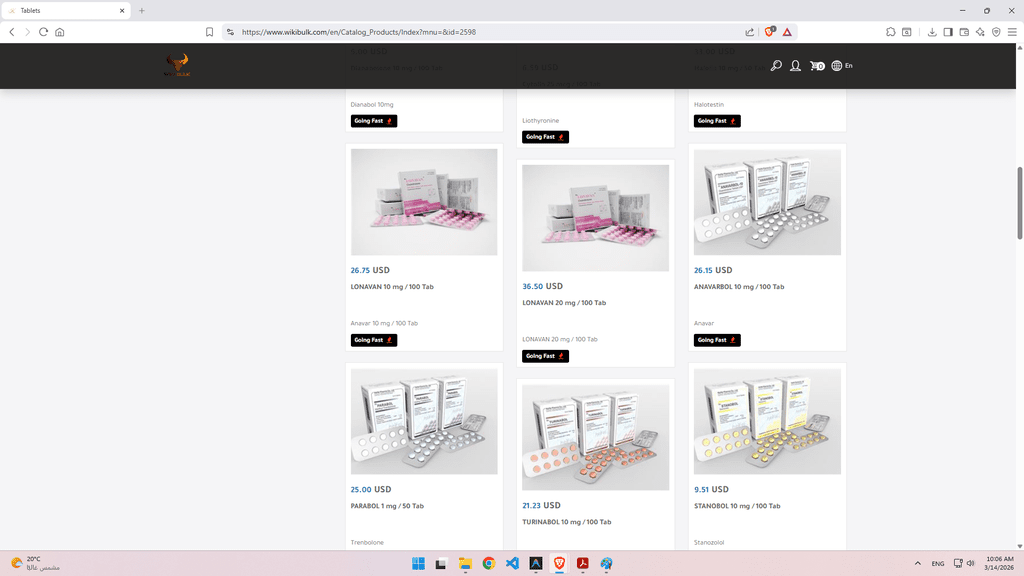The height and width of the screenshot is (576, 1024).
Task: Click the page vertical scrollbar thumb
Action: coord(1019,203)
